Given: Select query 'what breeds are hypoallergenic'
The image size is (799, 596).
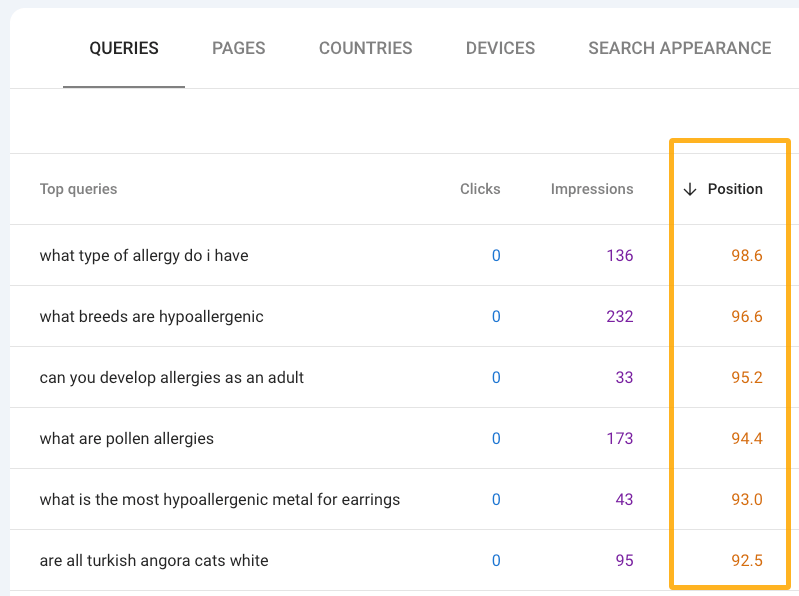Looking at the screenshot, I should click(152, 316).
